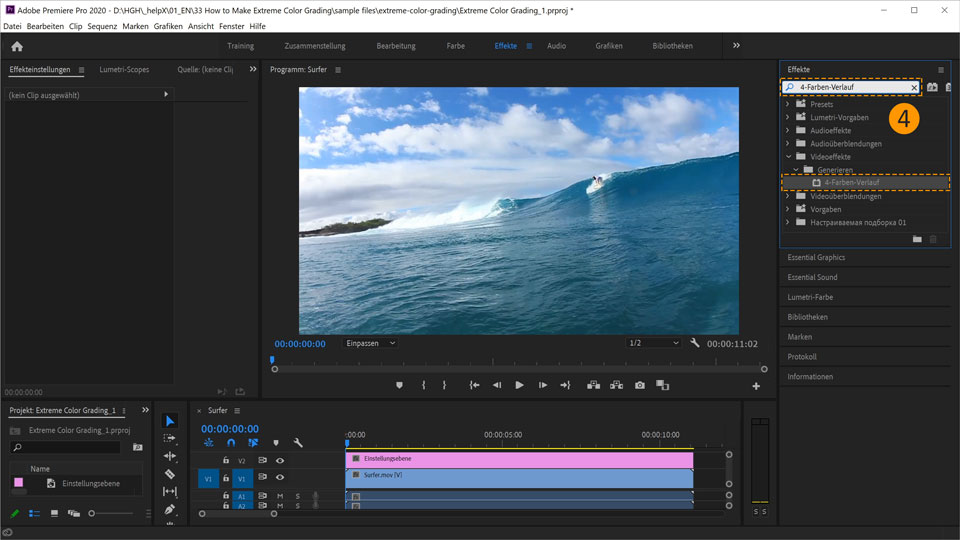The image size is (960, 540).
Task: Click the Home icon
Action: [x=17, y=46]
